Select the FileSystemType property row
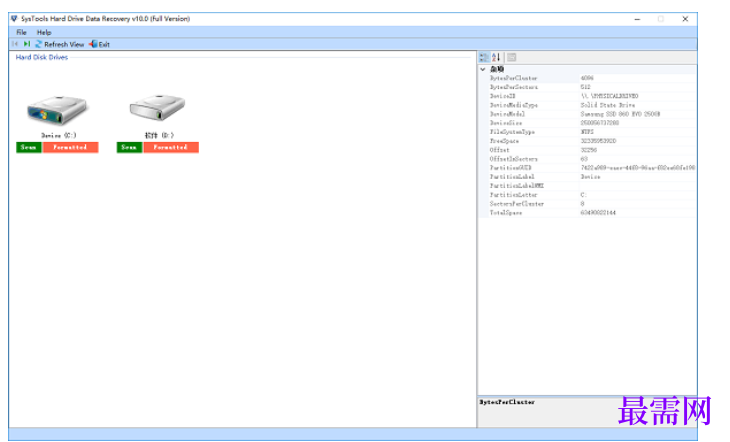 (591, 132)
